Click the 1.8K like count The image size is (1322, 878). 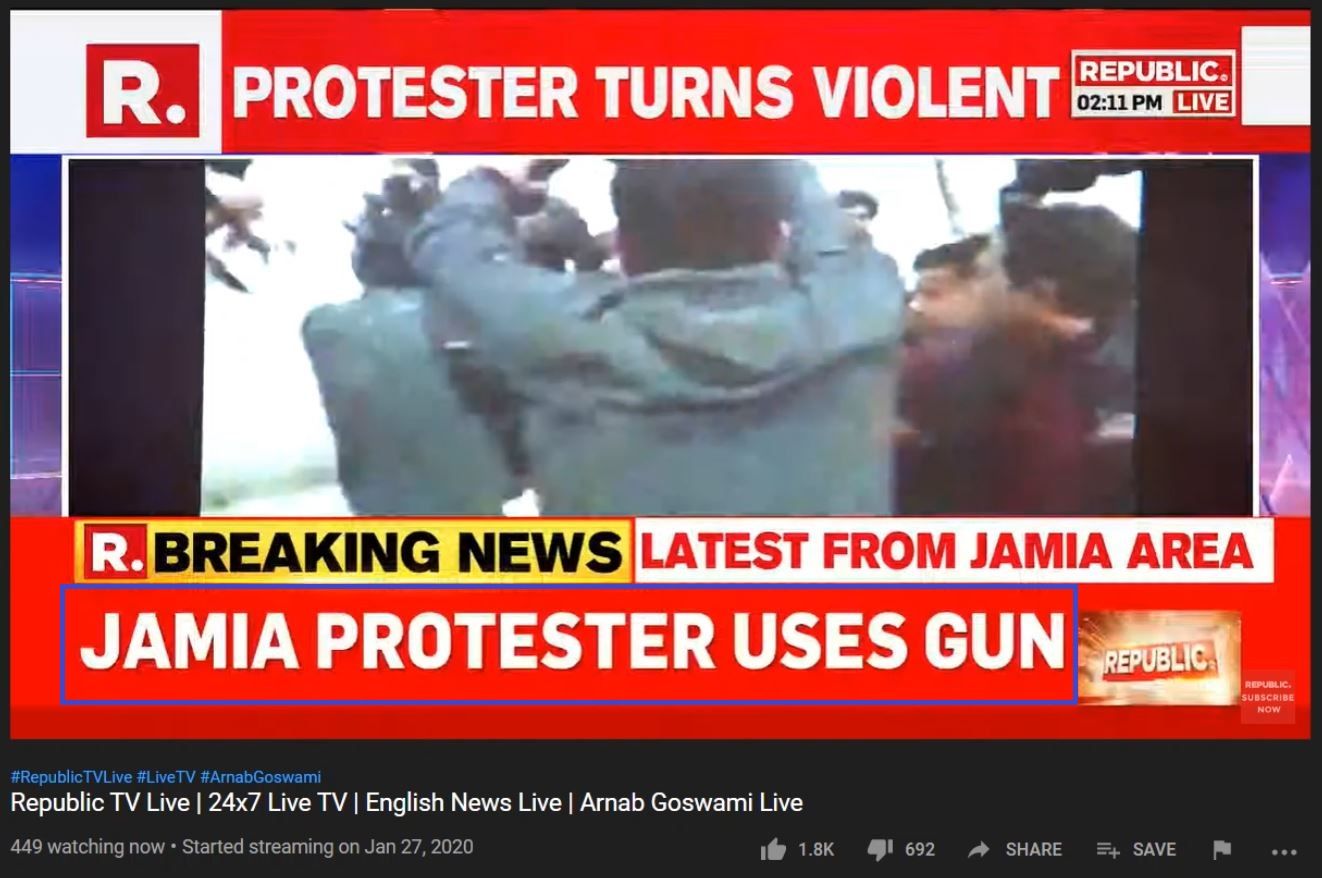coord(816,849)
